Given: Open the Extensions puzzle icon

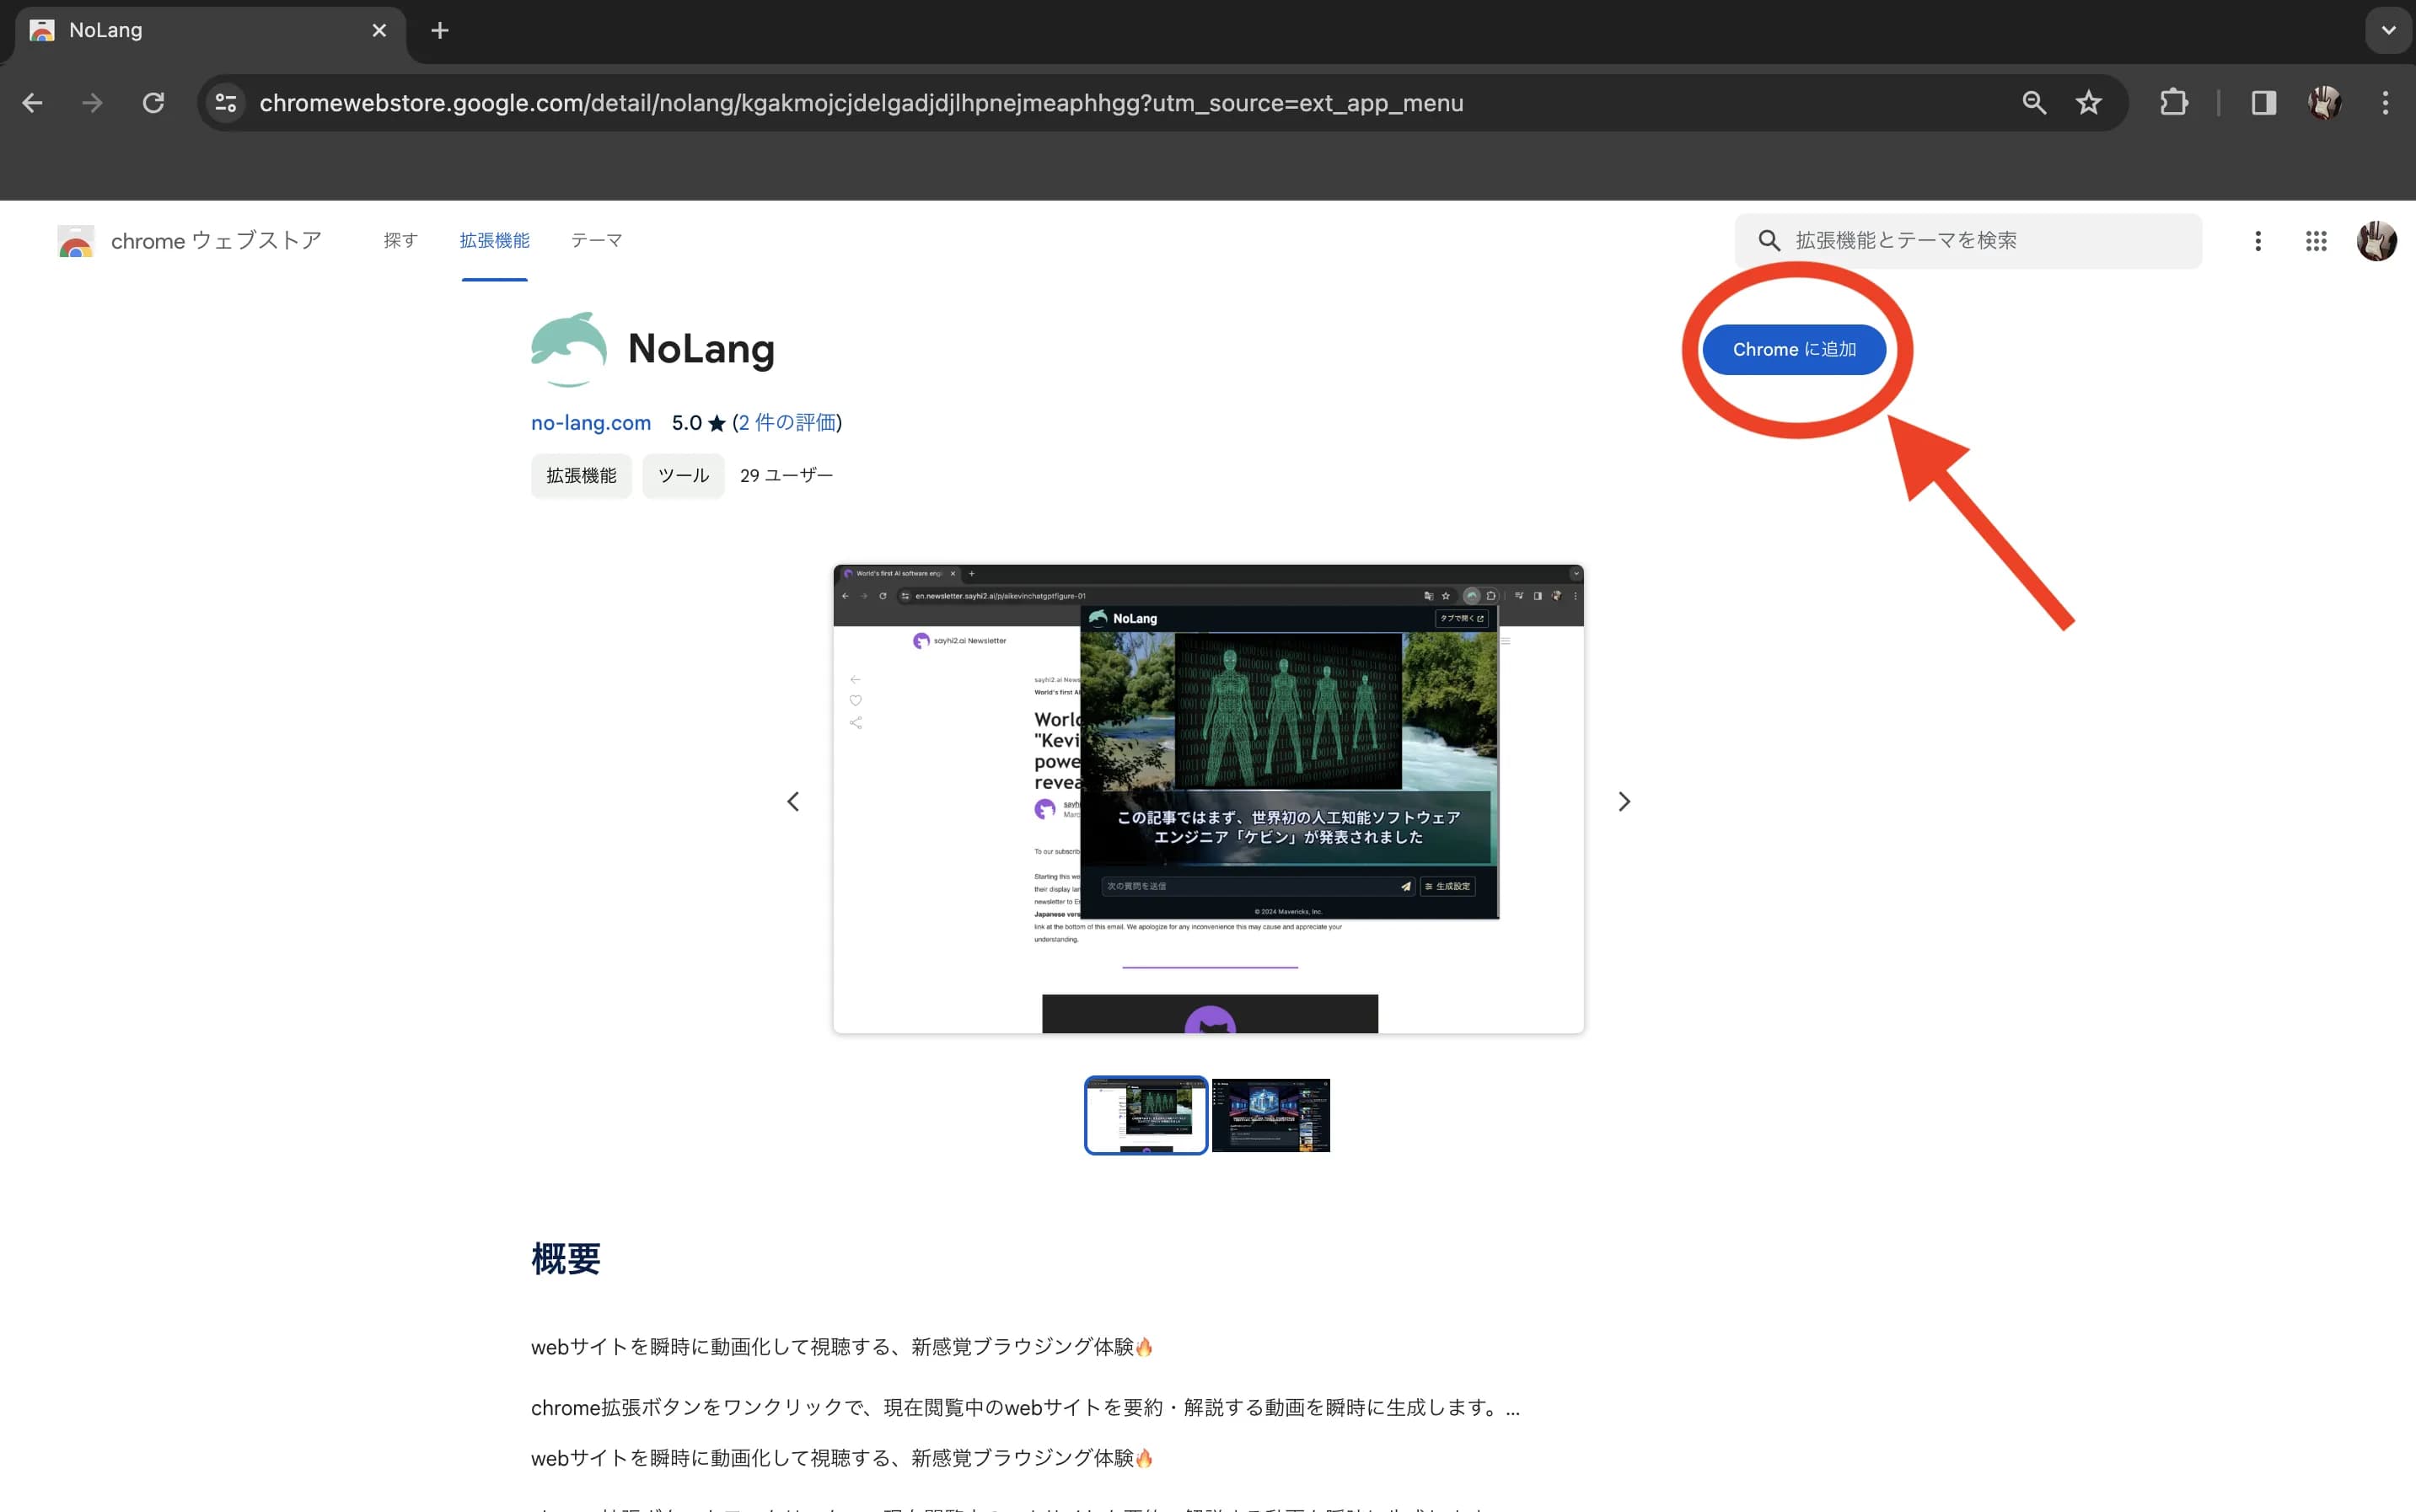Looking at the screenshot, I should [2173, 103].
